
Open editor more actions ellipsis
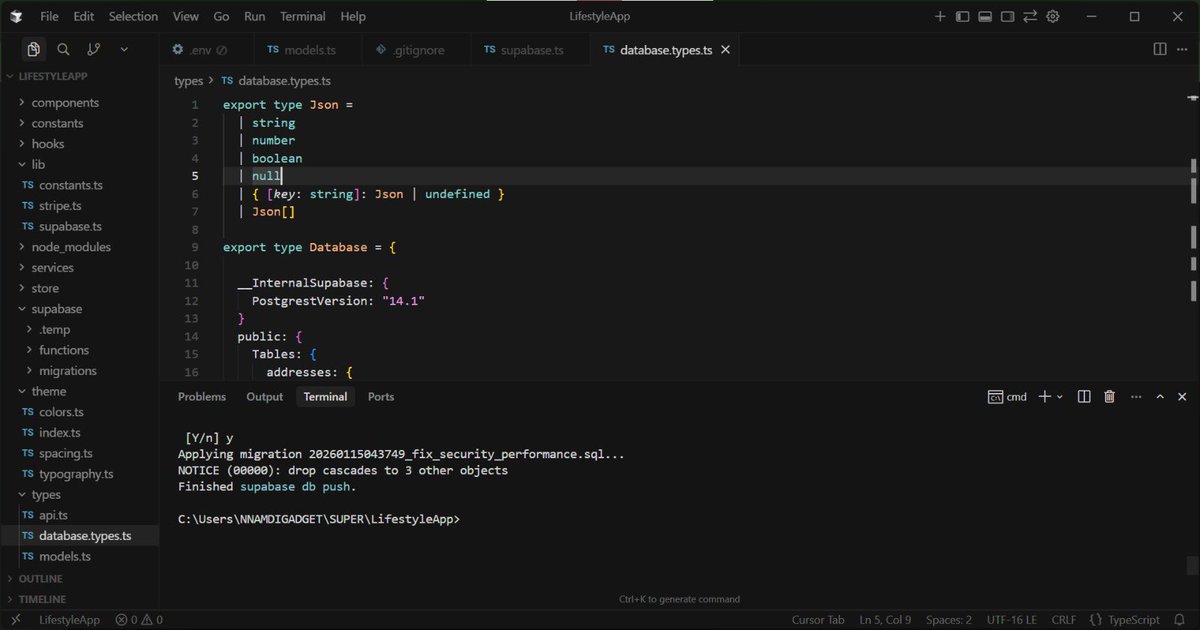coord(1184,49)
